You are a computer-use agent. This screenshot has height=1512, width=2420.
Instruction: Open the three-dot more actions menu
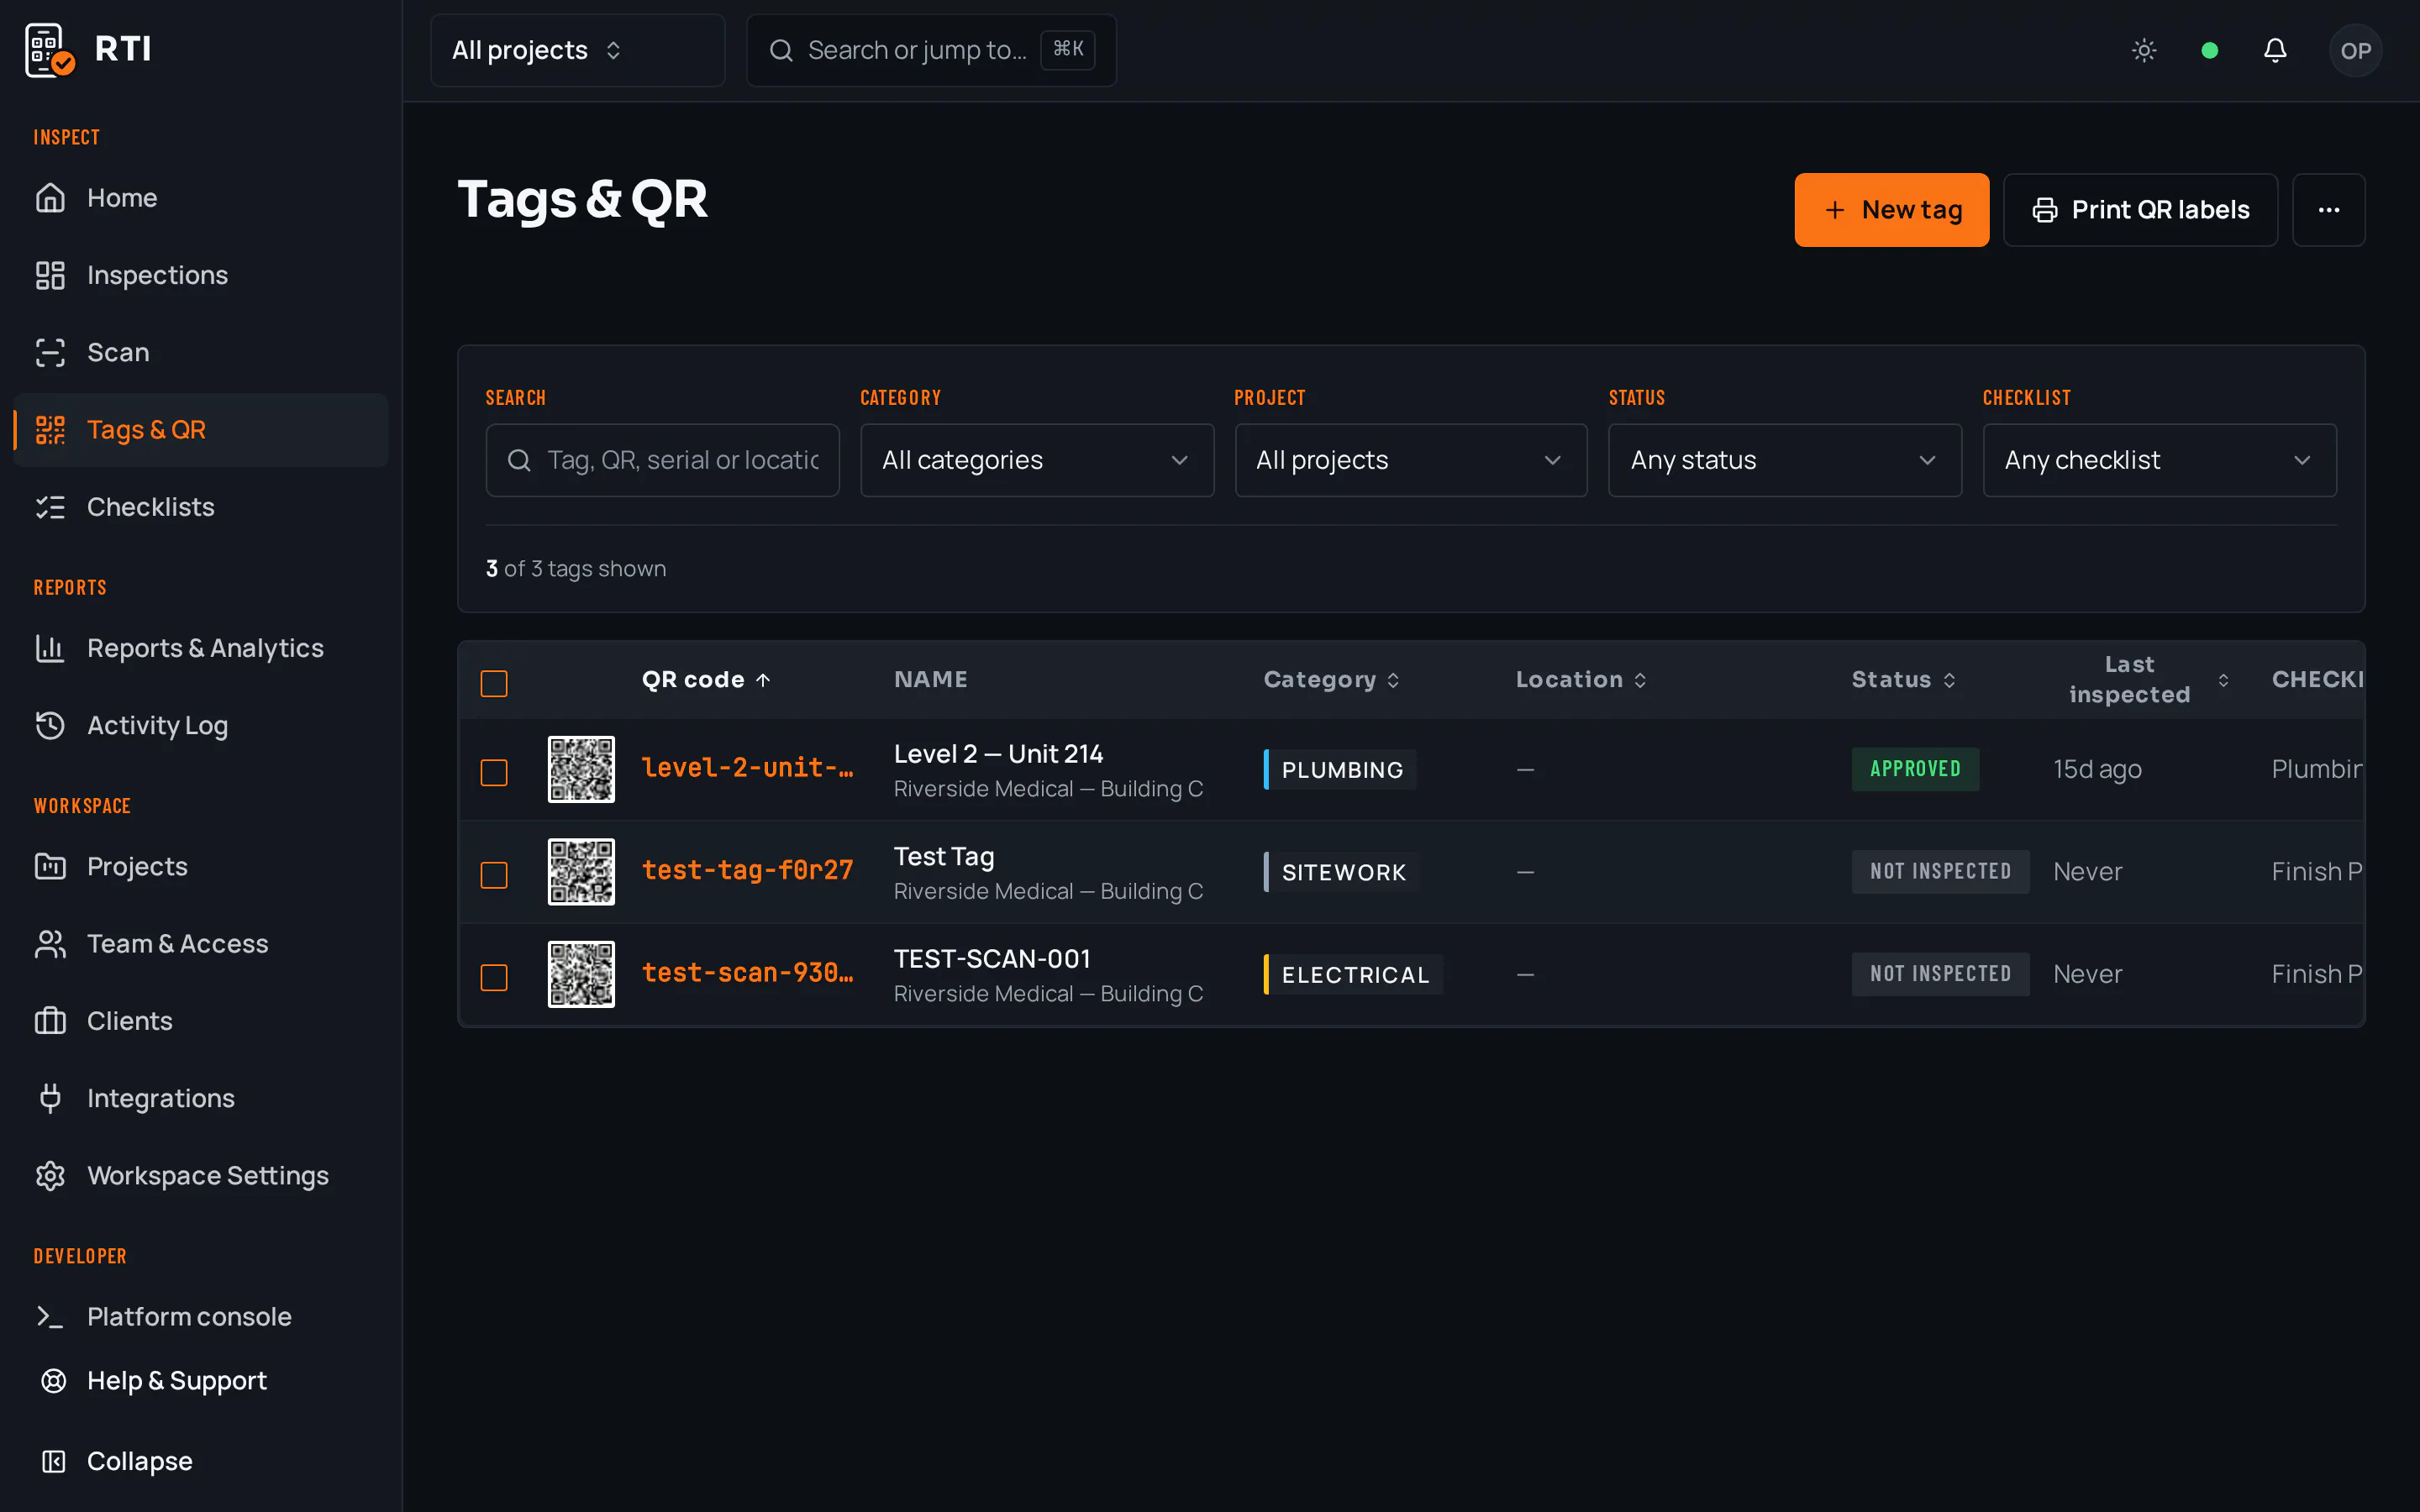click(2329, 210)
